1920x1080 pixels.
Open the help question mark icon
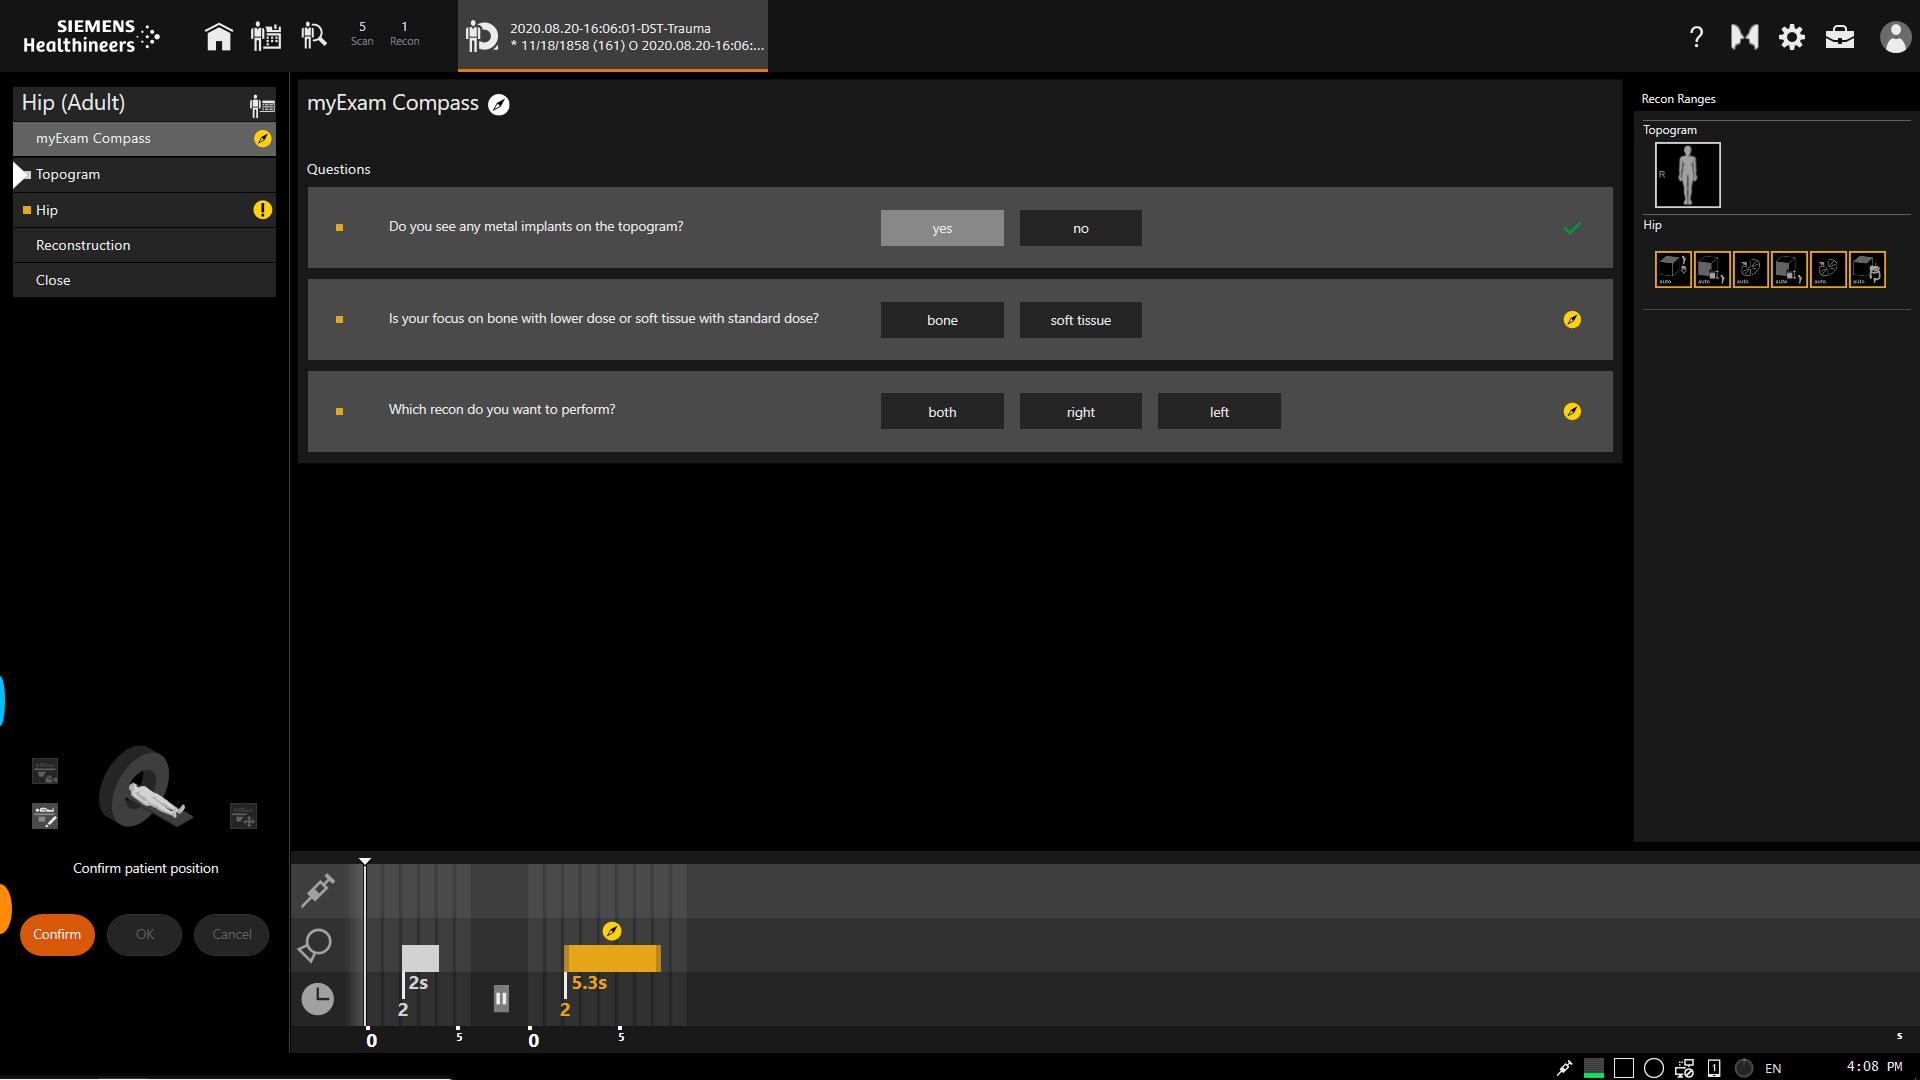(1696, 37)
